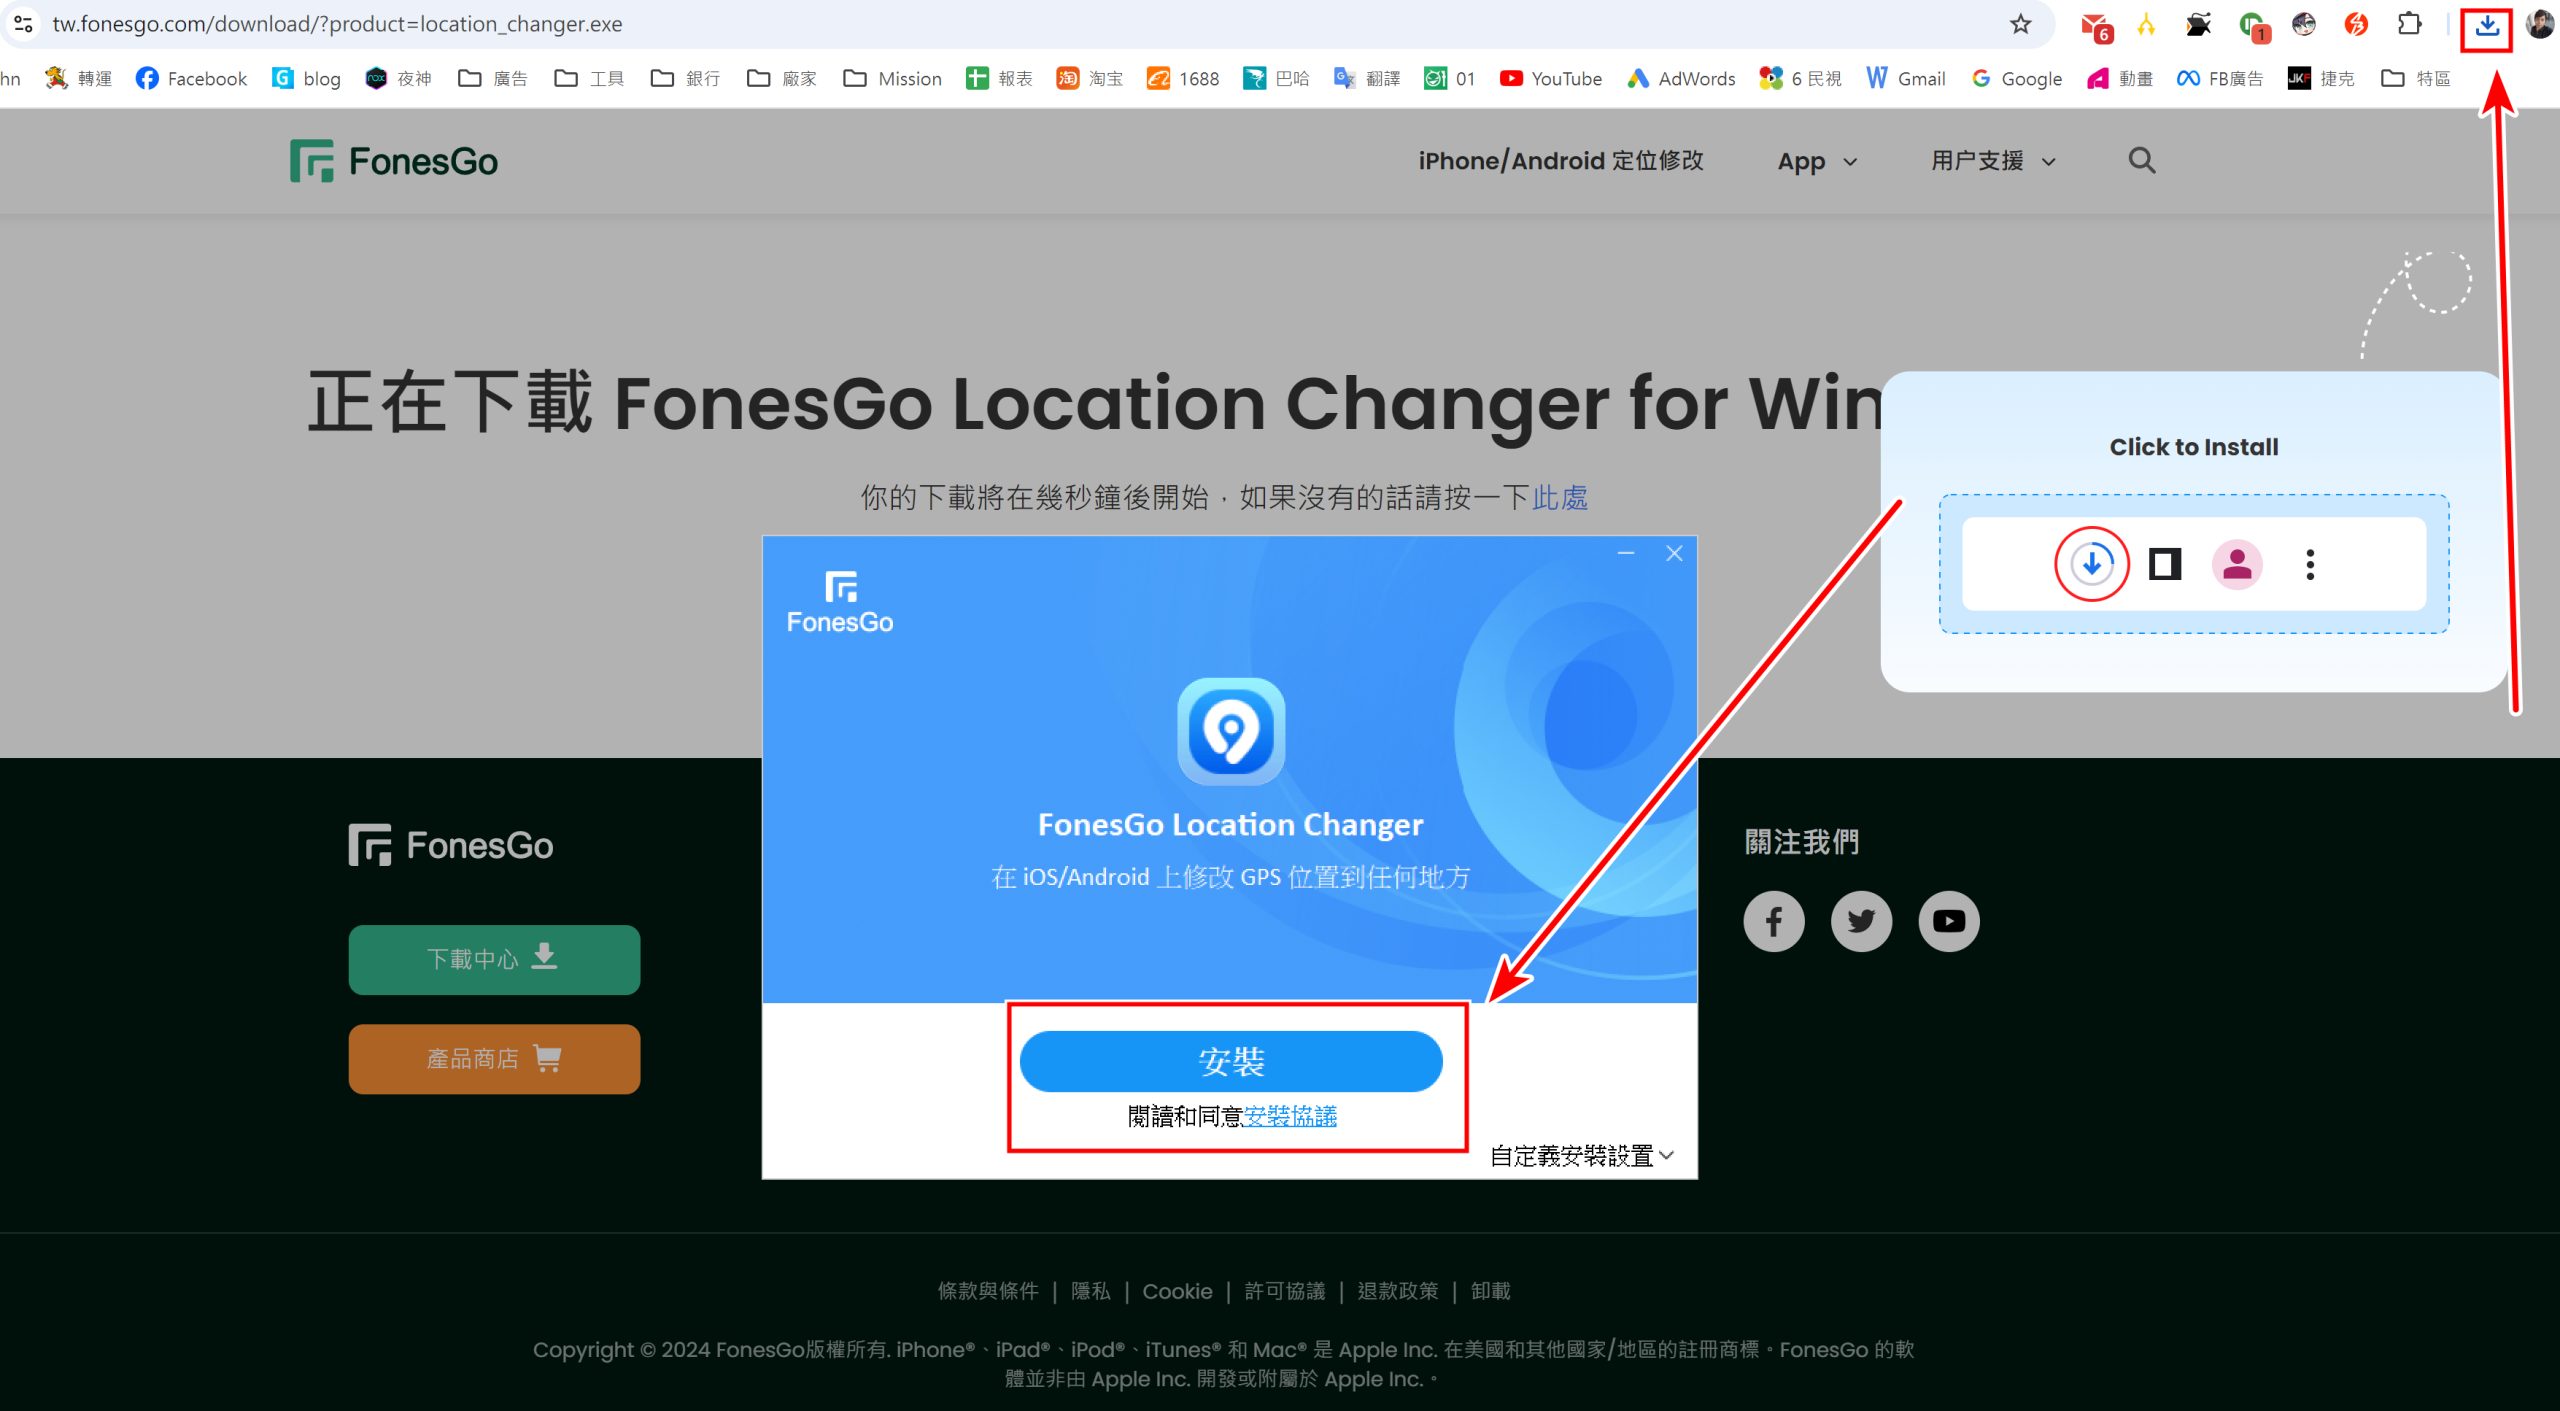
Task: Expand the App dropdown menu in navbar
Action: coord(1817,160)
